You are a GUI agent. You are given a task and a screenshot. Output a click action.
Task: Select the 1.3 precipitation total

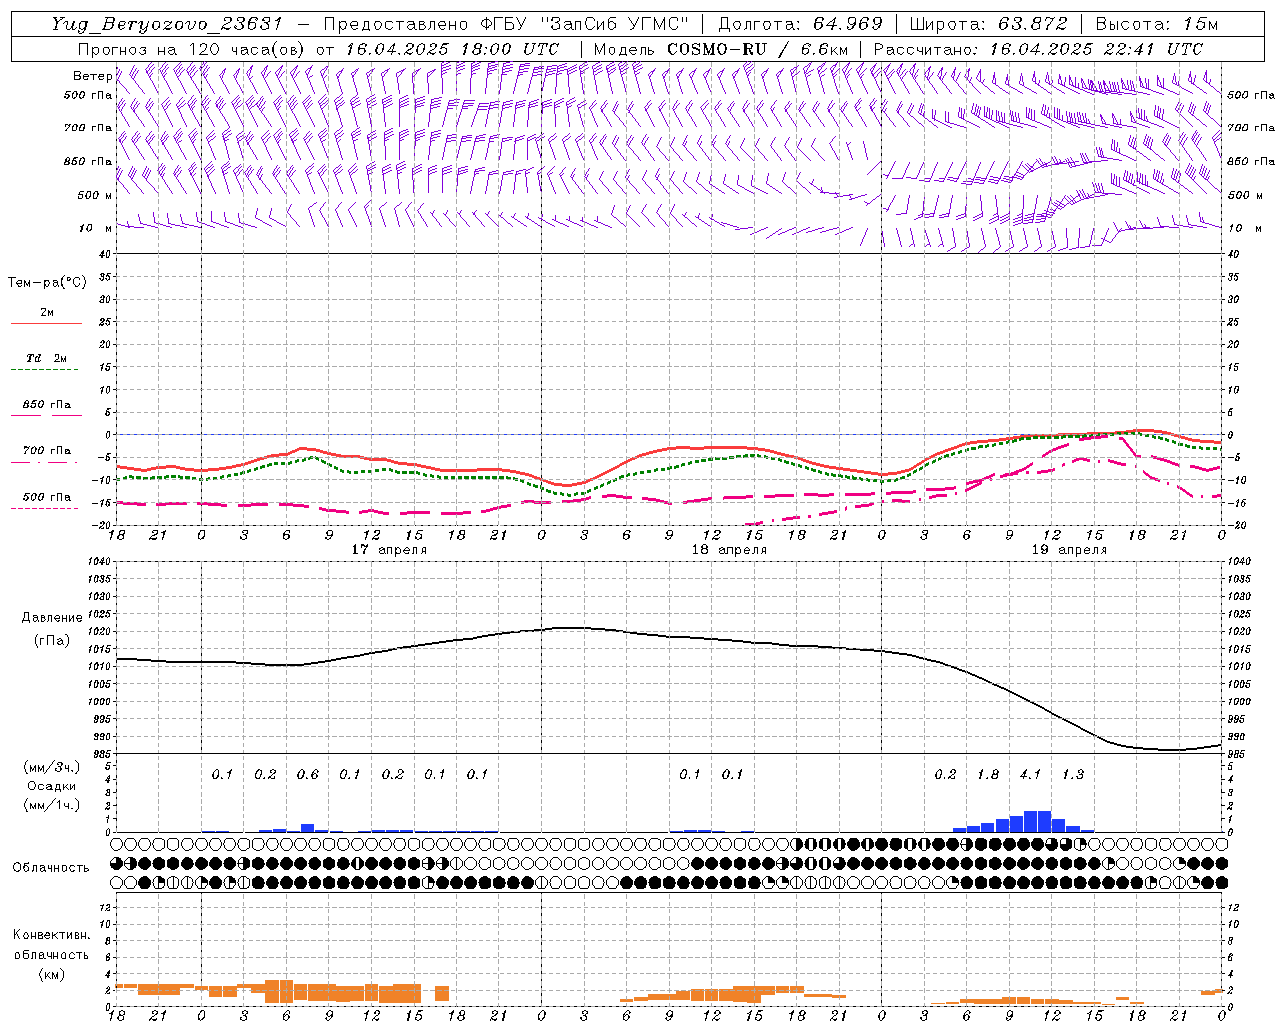pos(1072,774)
